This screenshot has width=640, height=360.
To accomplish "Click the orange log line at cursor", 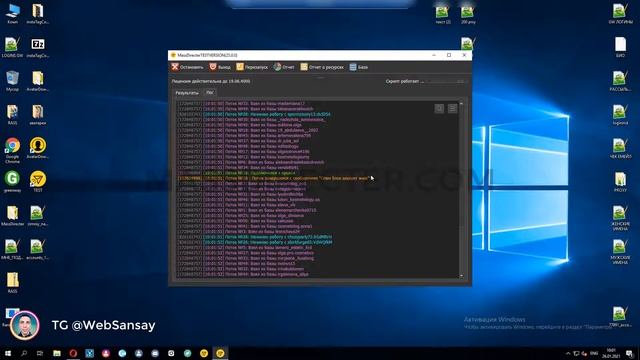I will (274, 178).
